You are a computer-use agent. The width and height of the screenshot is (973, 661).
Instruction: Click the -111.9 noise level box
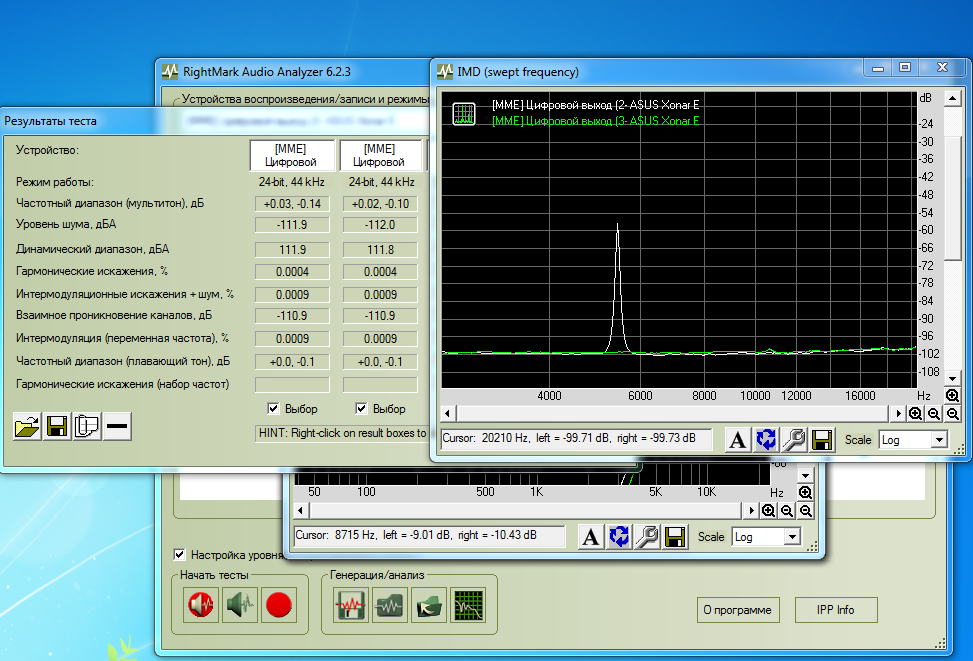click(x=292, y=225)
